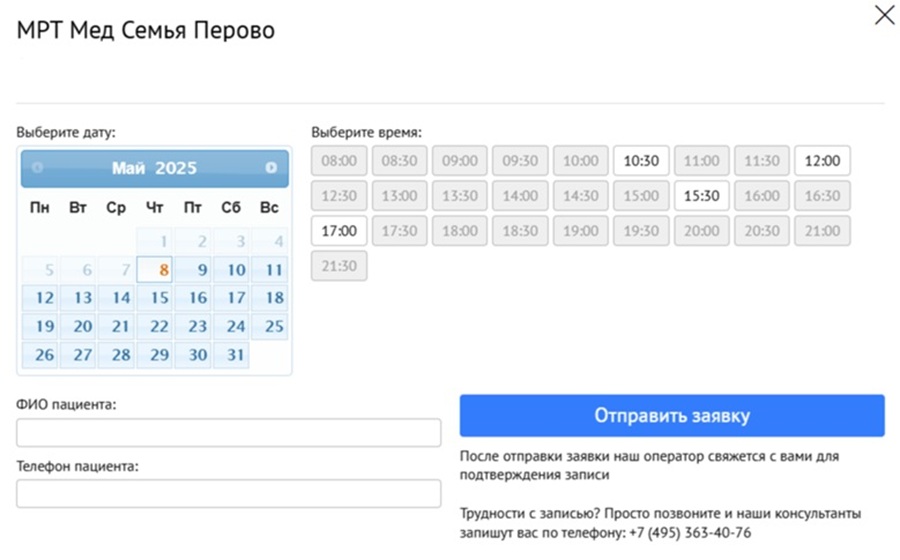Go to next month in calendar
Viewport: 900px width, 560px height.
coord(271,167)
